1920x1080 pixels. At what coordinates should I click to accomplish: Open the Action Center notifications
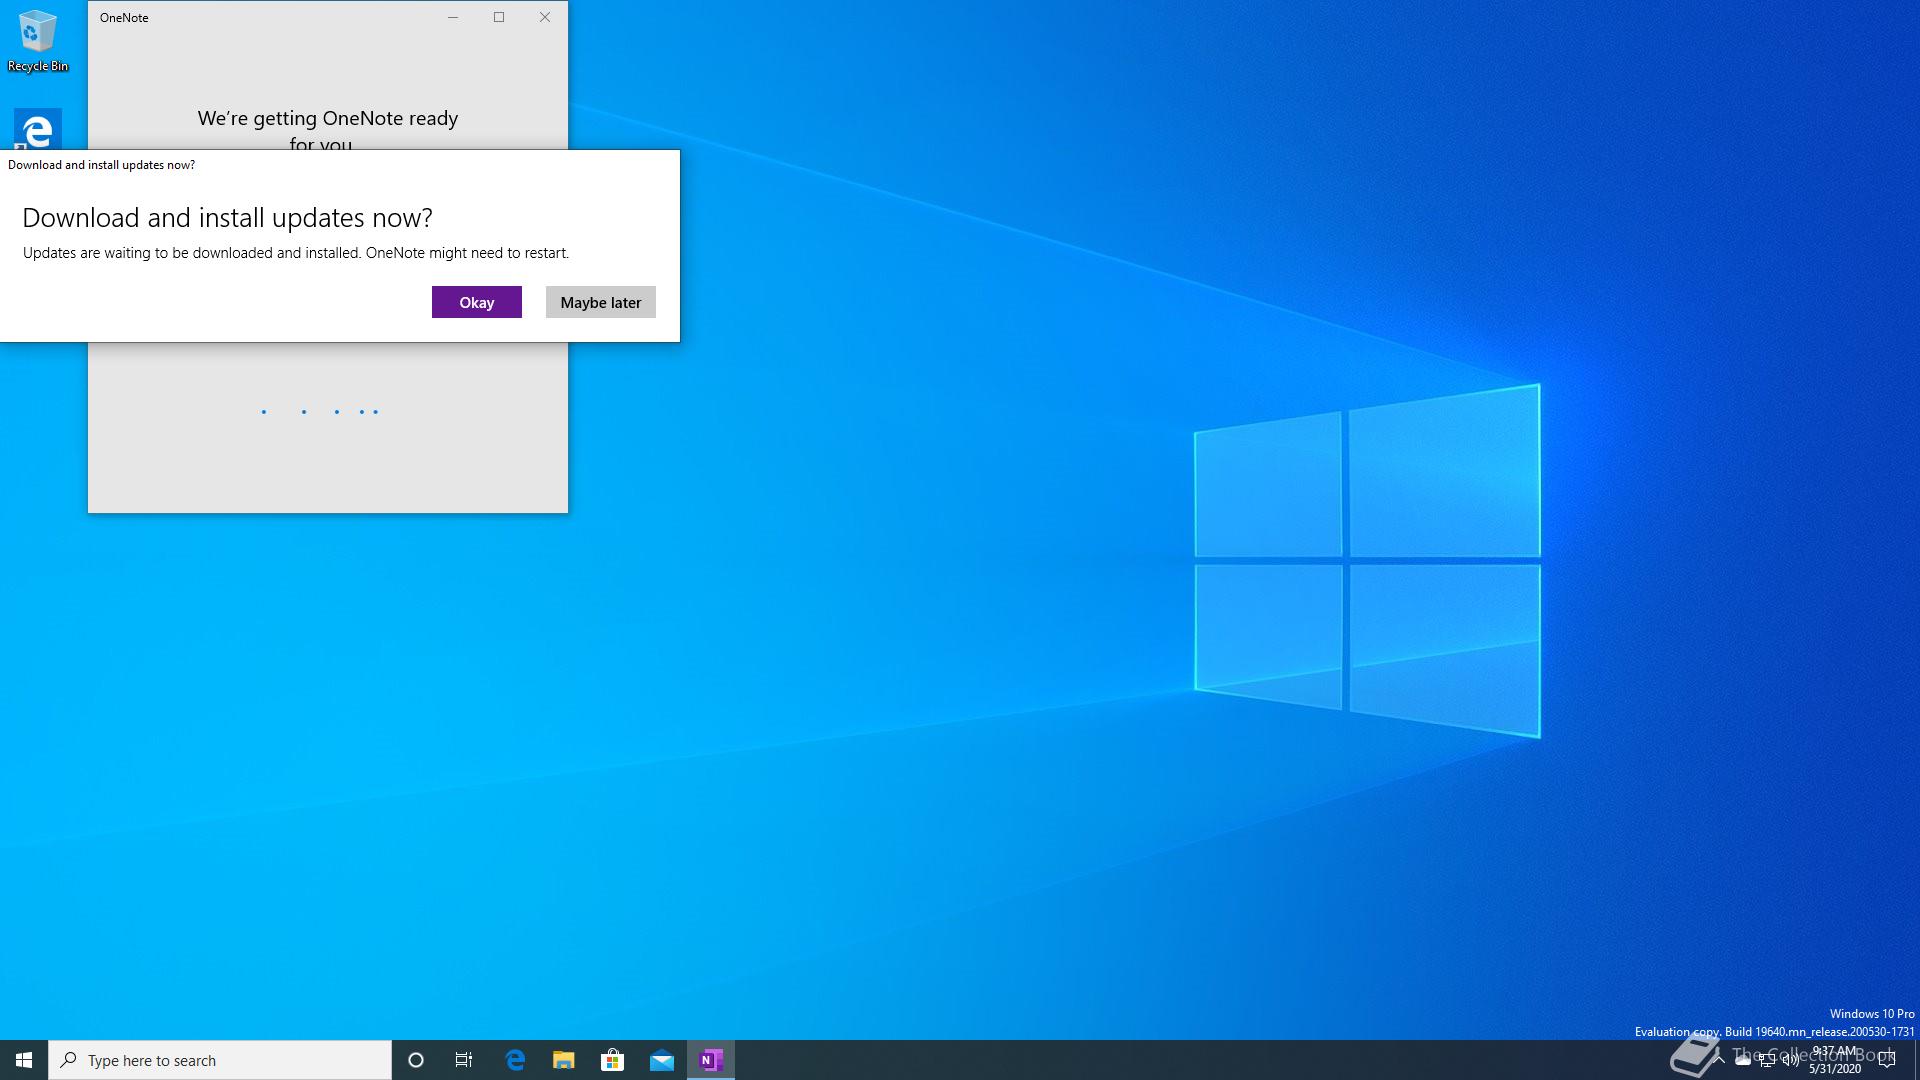[1887, 1060]
